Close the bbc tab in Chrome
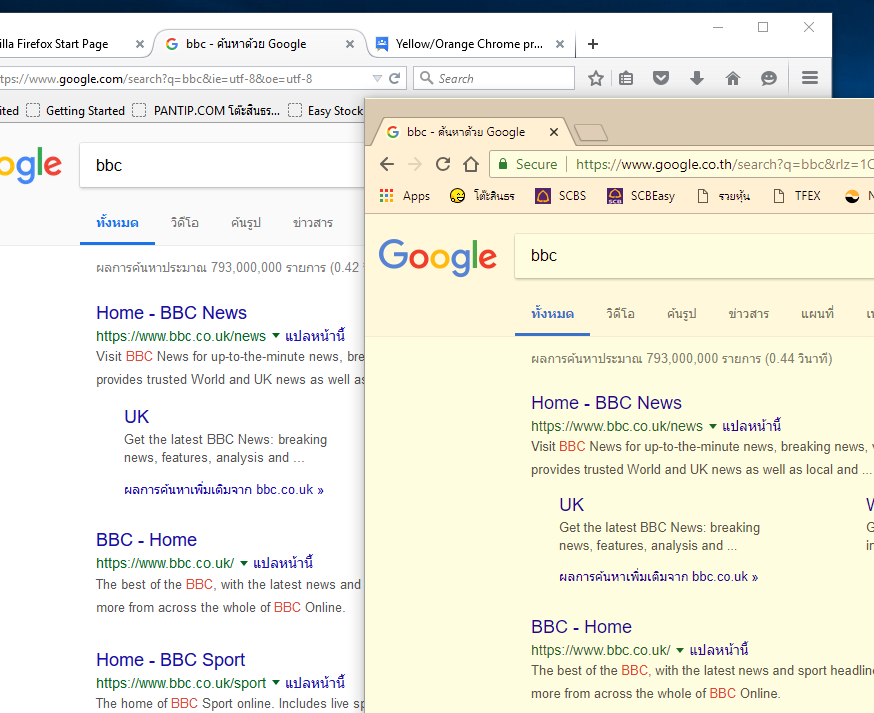Viewport: 874px width, 713px height. (553, 132)
